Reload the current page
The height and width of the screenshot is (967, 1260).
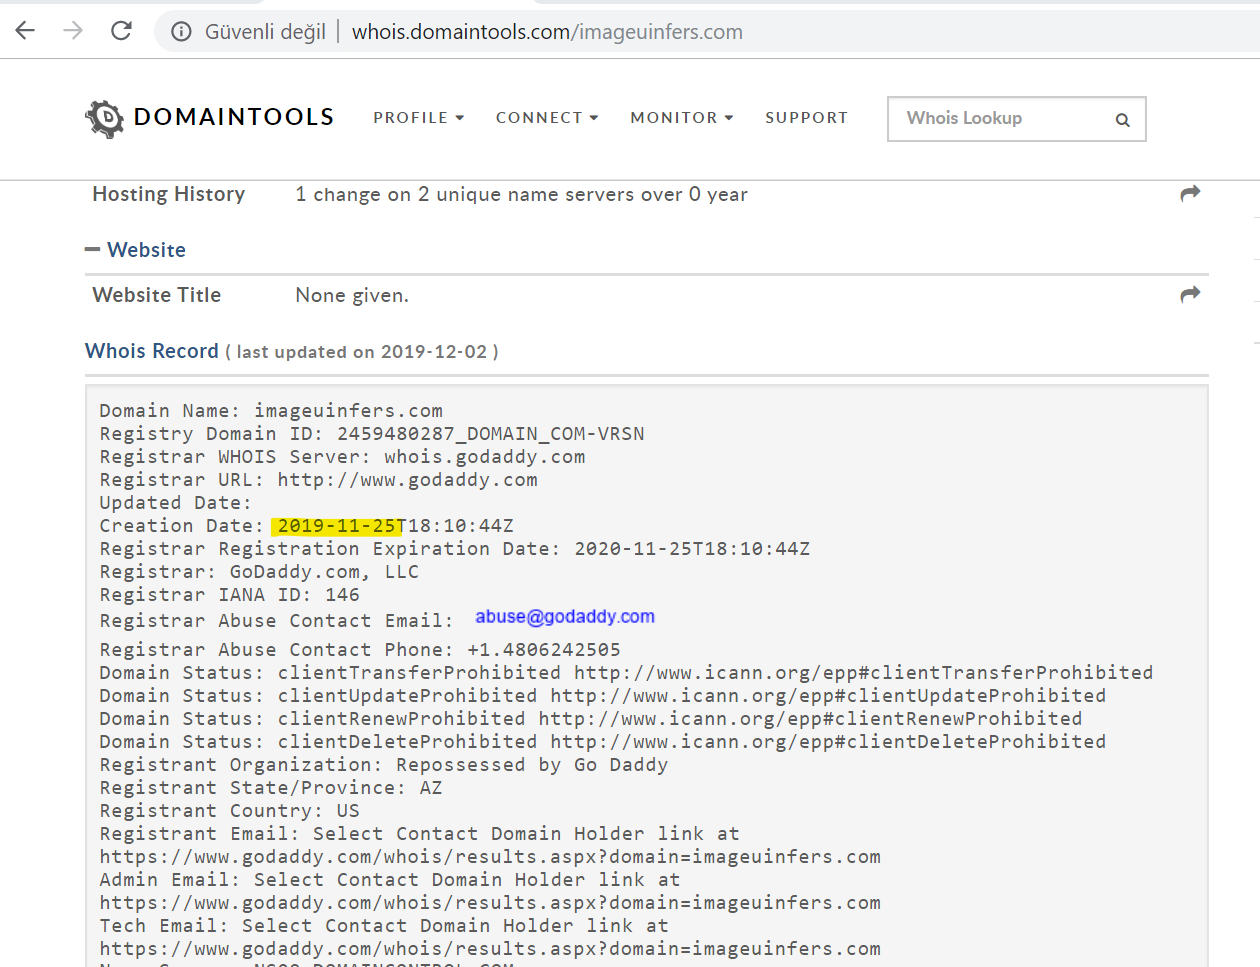point(121,31)
